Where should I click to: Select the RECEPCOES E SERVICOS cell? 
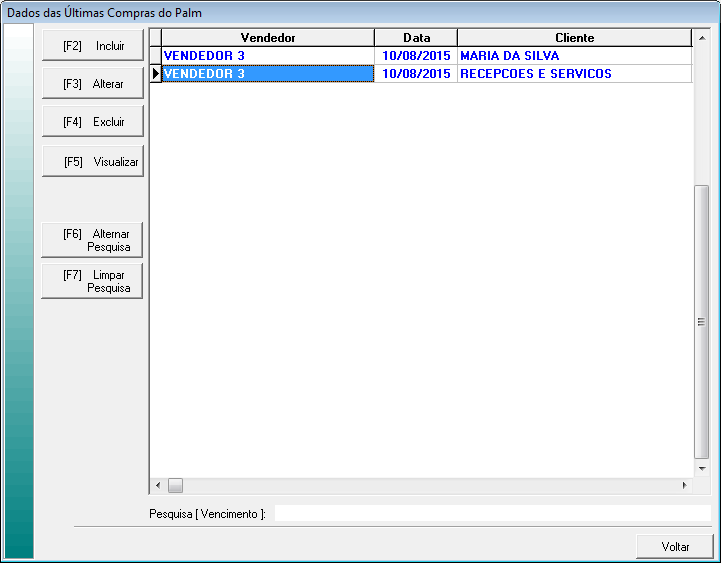[x=574, y=74]
